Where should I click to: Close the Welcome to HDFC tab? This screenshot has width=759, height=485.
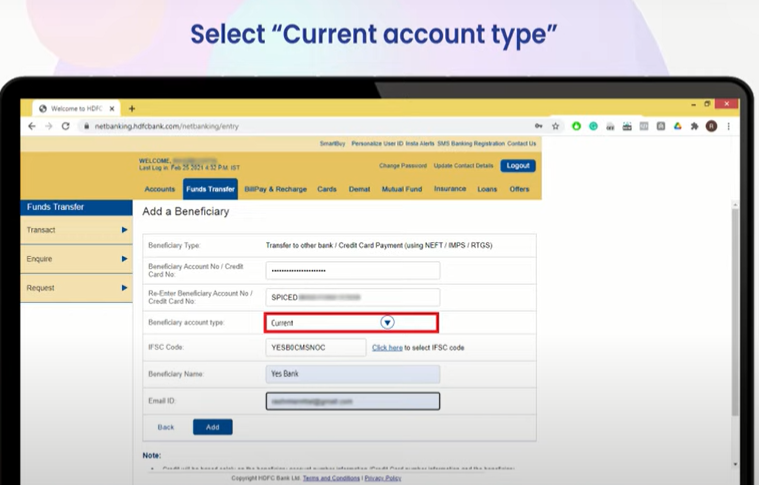(112, 109)
